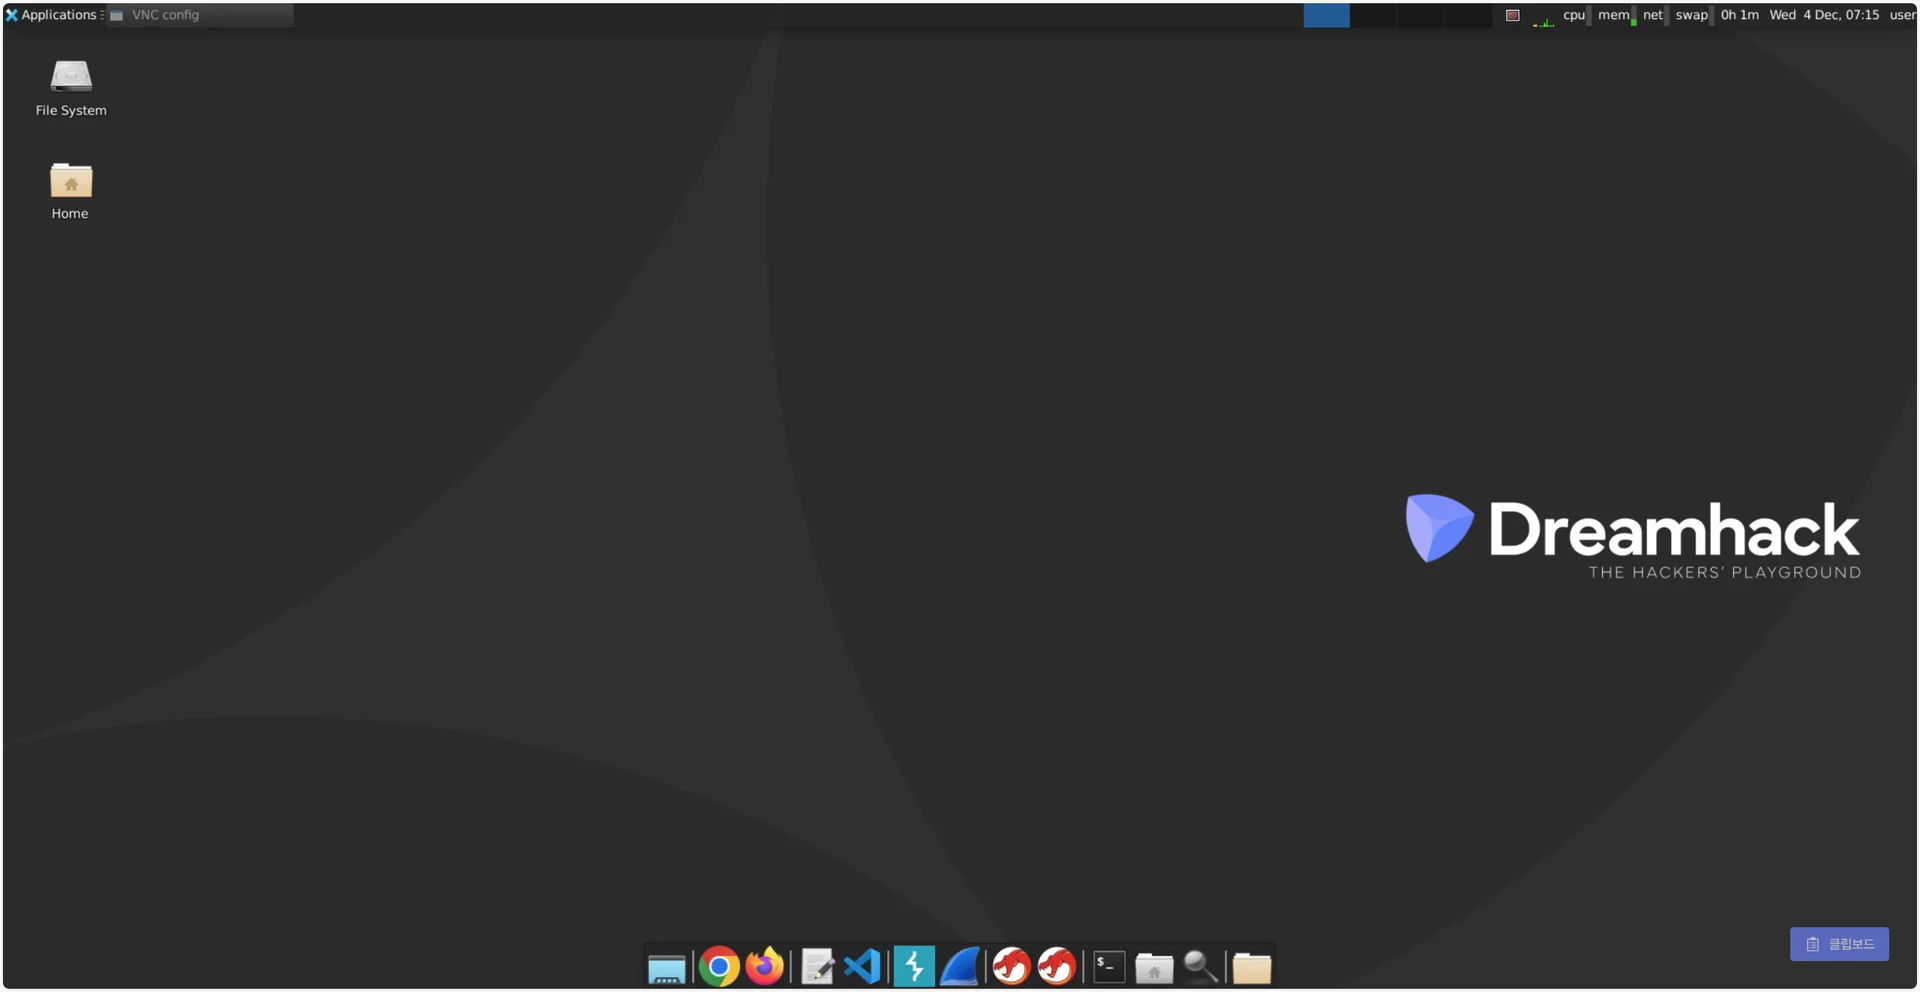Screen dimensions: 1920x992
Task: Launch Firefox browser from the dock
Action: 765,967
